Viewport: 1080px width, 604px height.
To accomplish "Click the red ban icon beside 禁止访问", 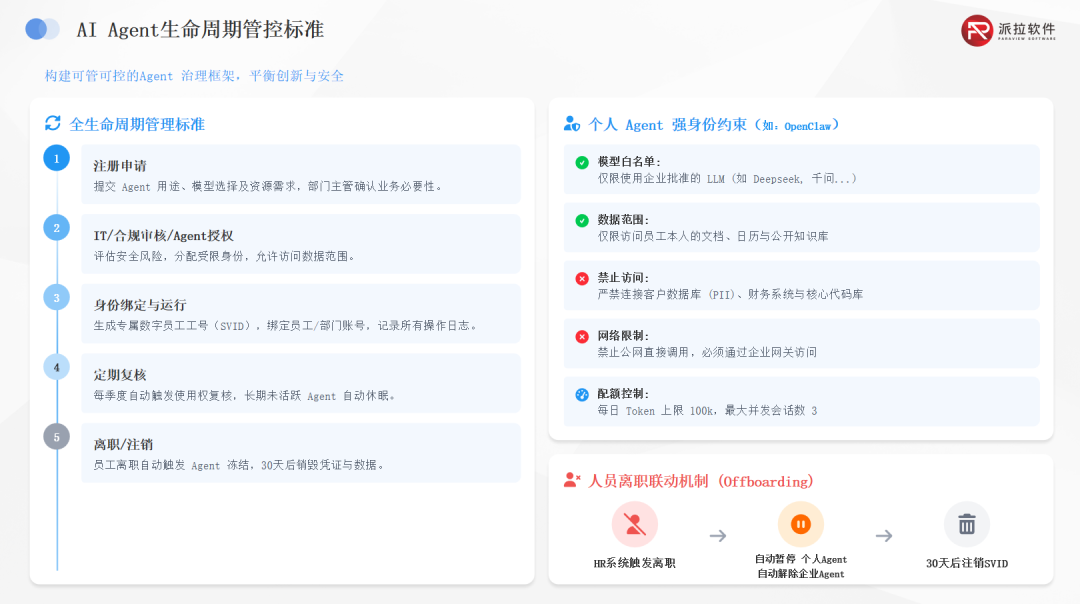I will pyautogui.click(x=582, y=280).
